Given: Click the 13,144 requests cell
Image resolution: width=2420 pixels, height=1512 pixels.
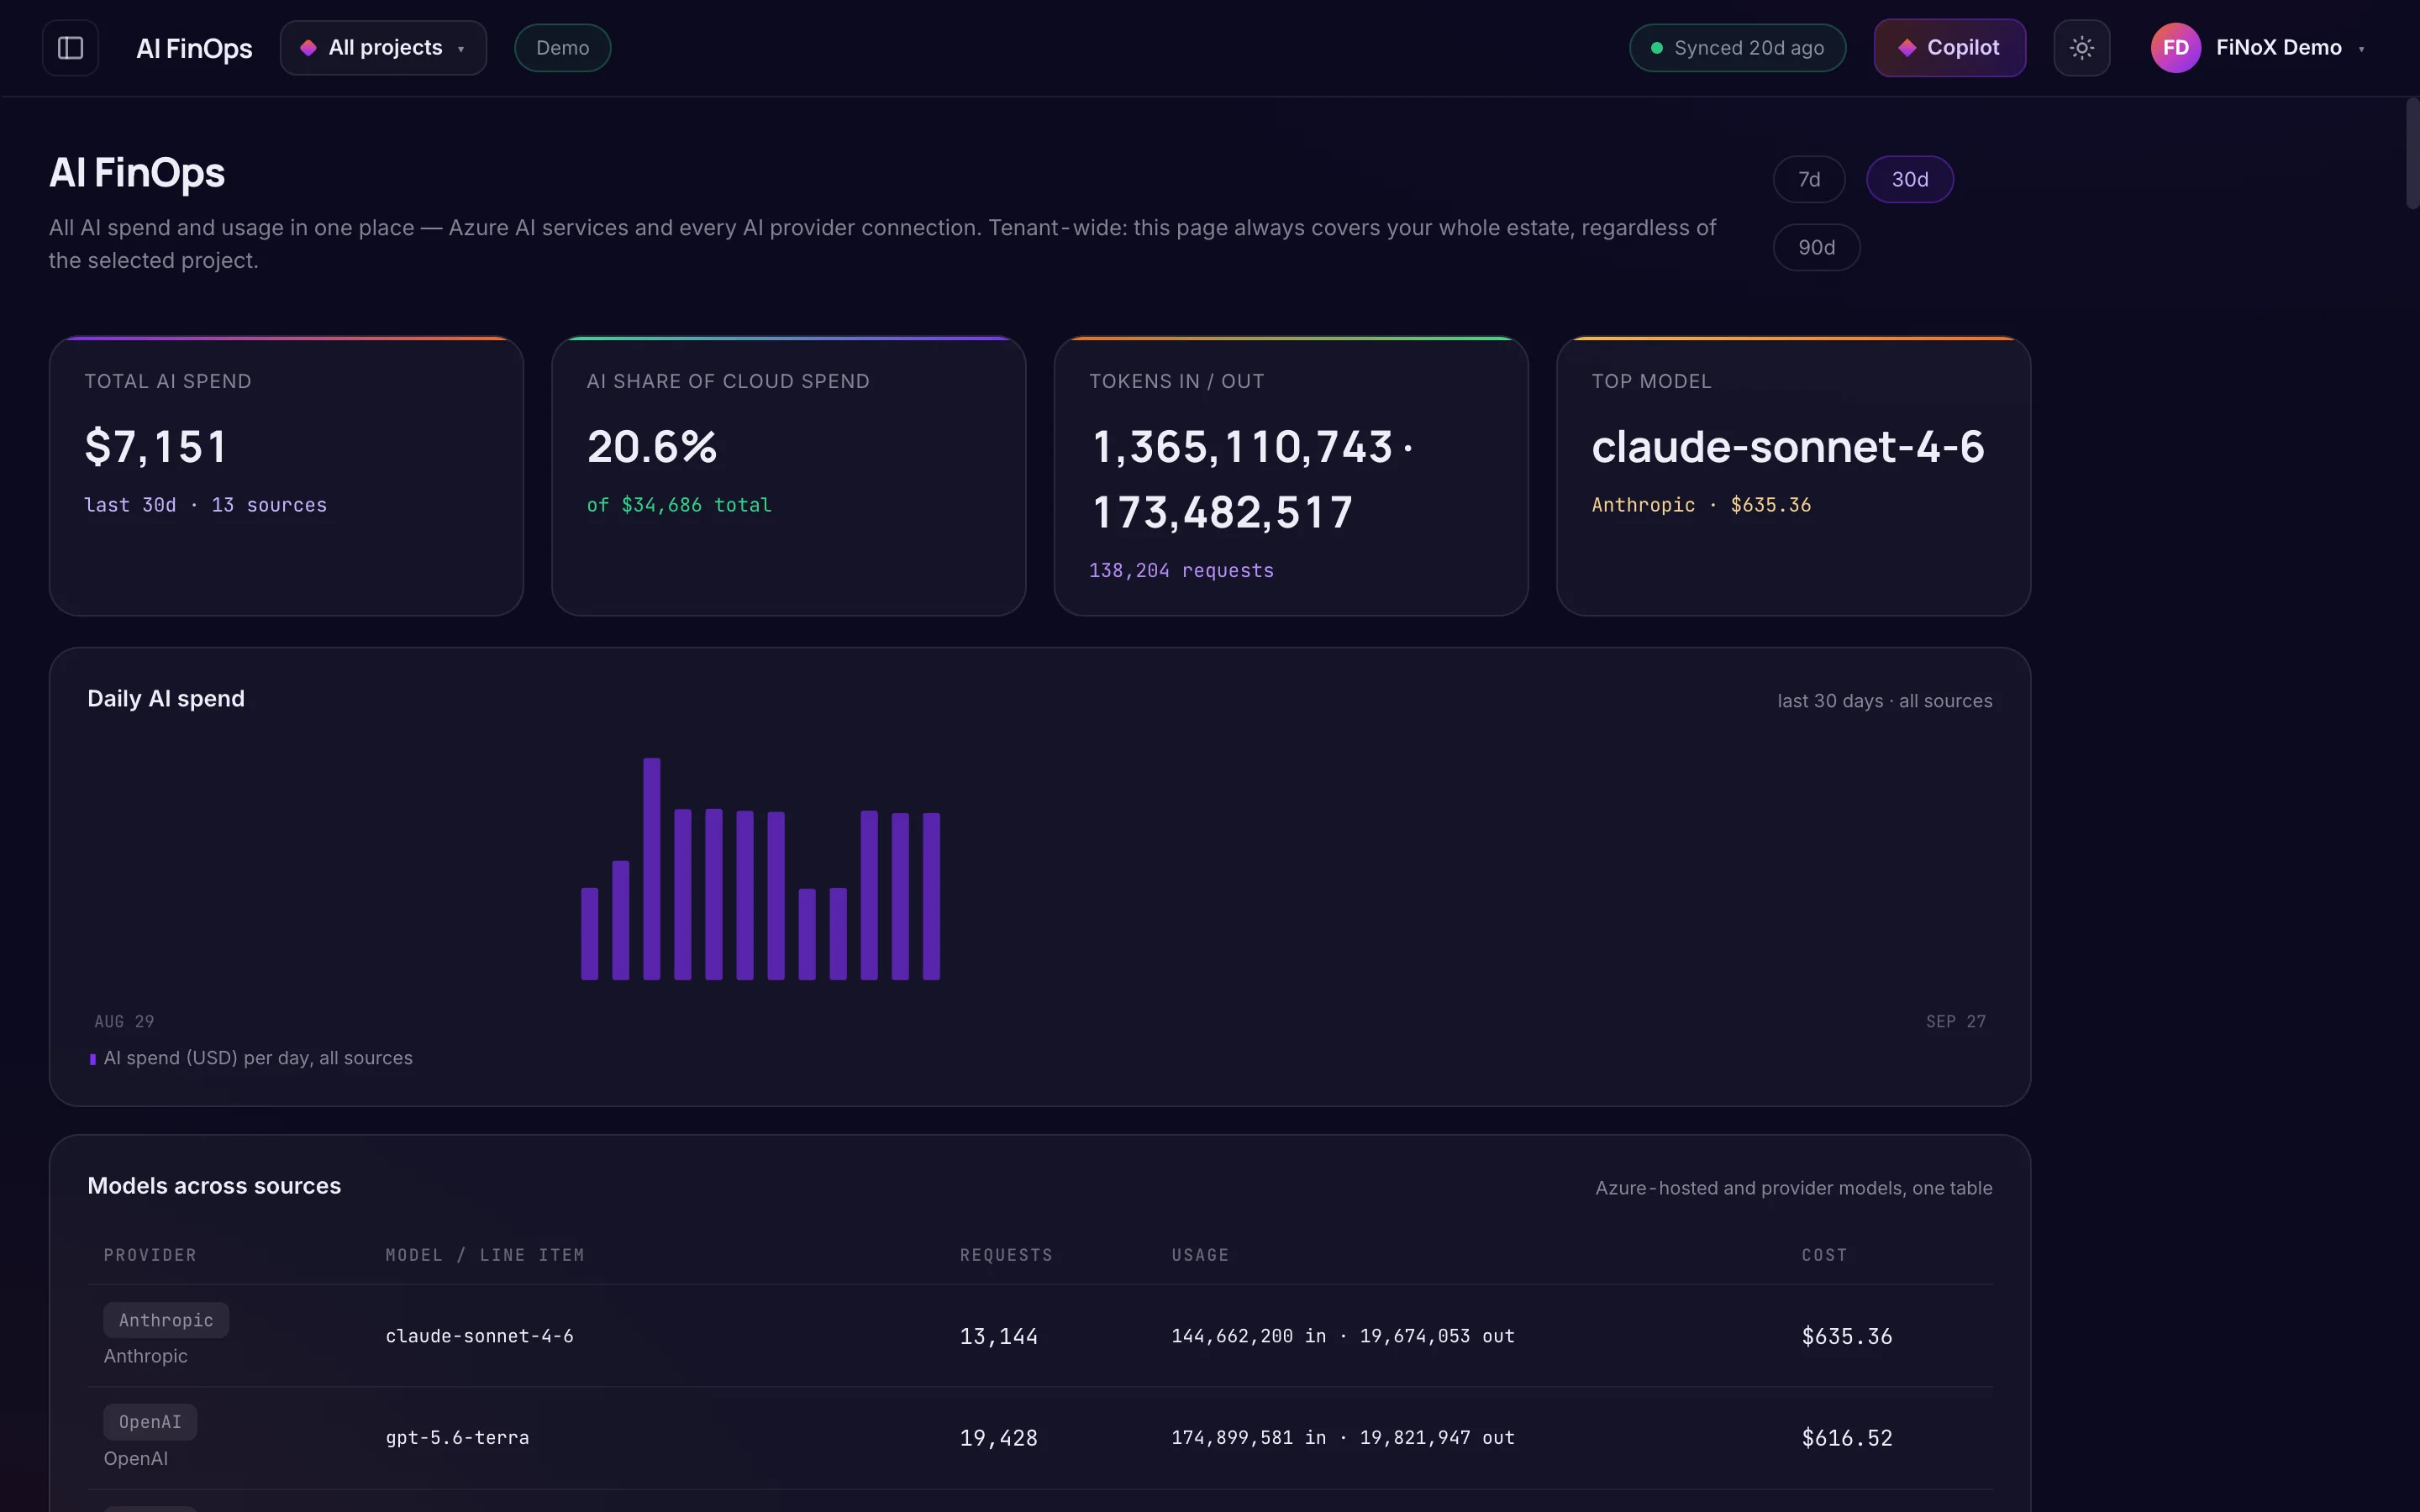Looking at the screenshot, I should (998, 1337).
